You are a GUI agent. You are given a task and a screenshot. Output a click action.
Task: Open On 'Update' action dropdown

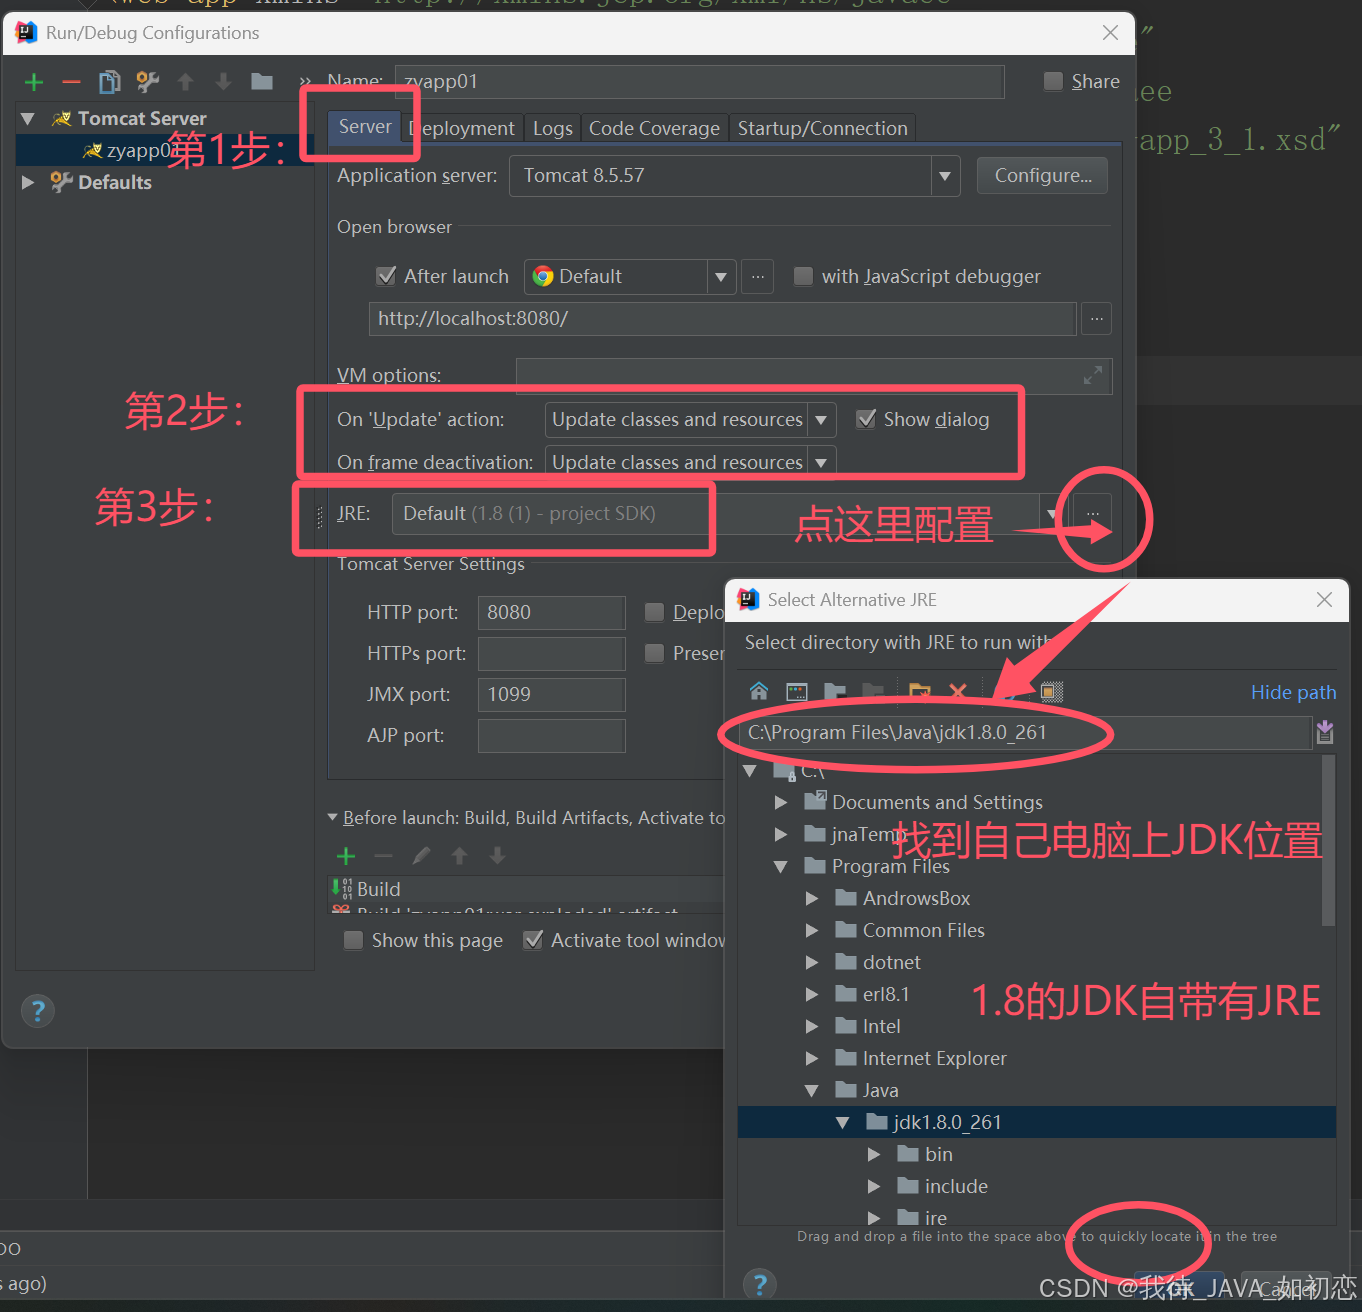tap(821, 420)
